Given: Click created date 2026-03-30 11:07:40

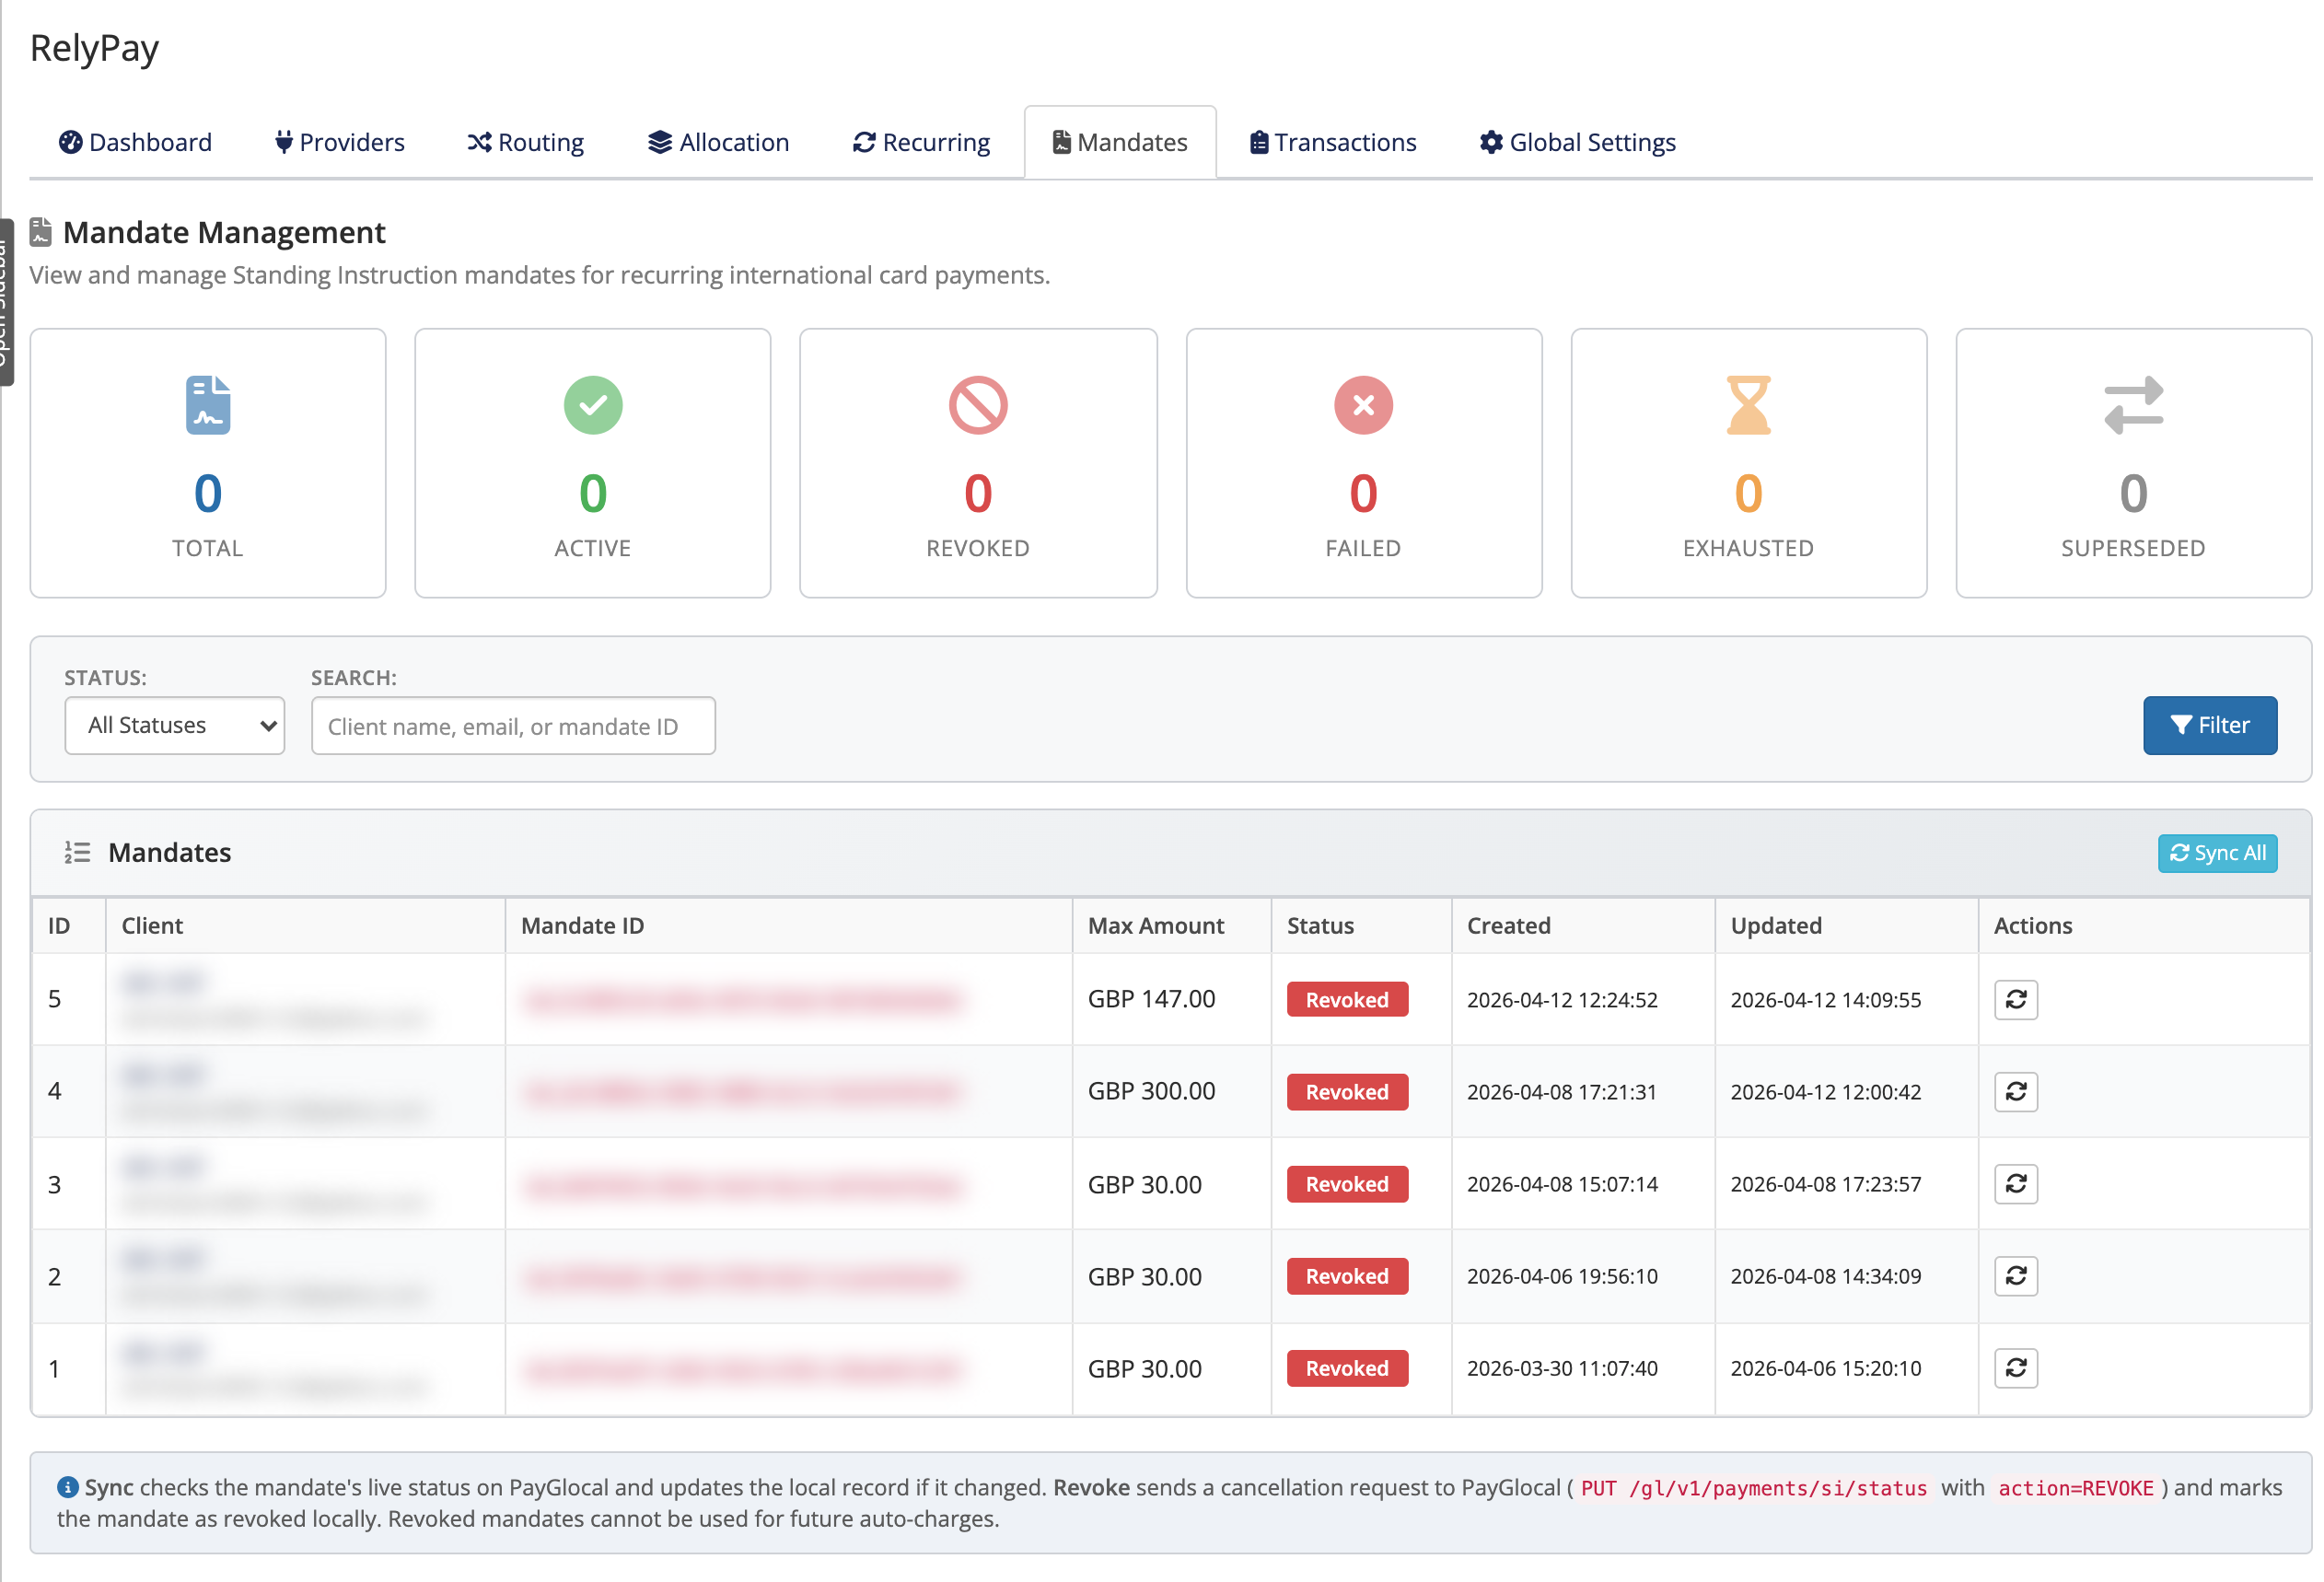Looking at the screenshot, I should [x=1562, y=1367].
